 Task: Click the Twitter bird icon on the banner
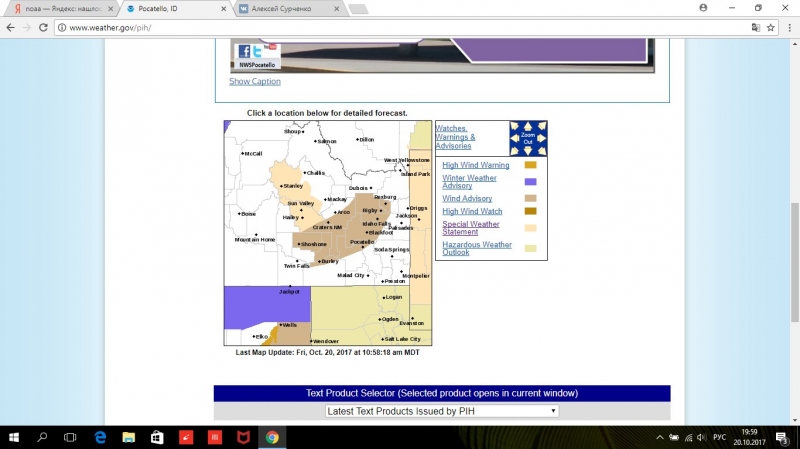pos(257,52)
